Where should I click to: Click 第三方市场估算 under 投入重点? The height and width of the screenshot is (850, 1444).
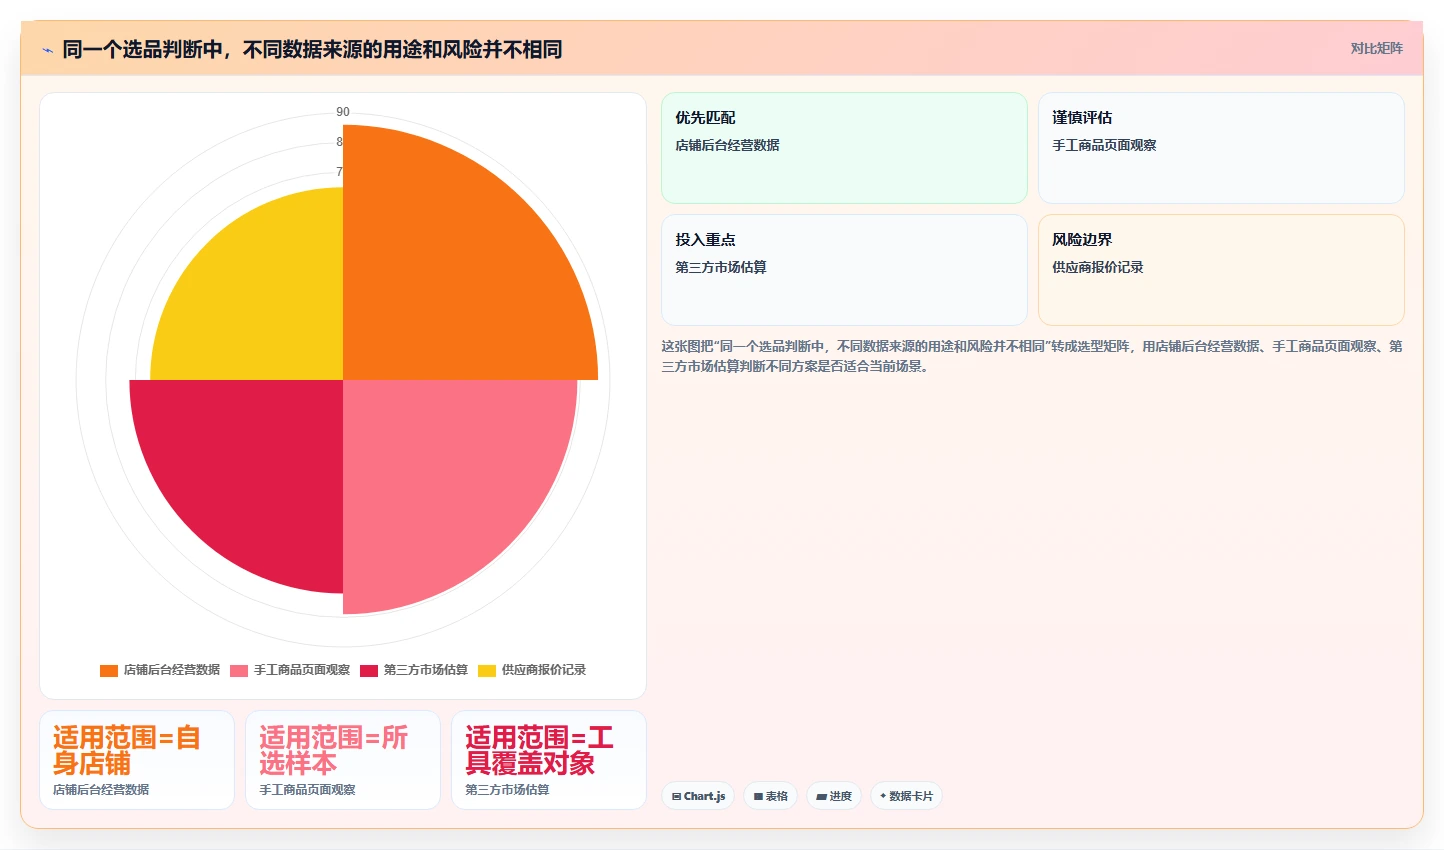point(721,267)
